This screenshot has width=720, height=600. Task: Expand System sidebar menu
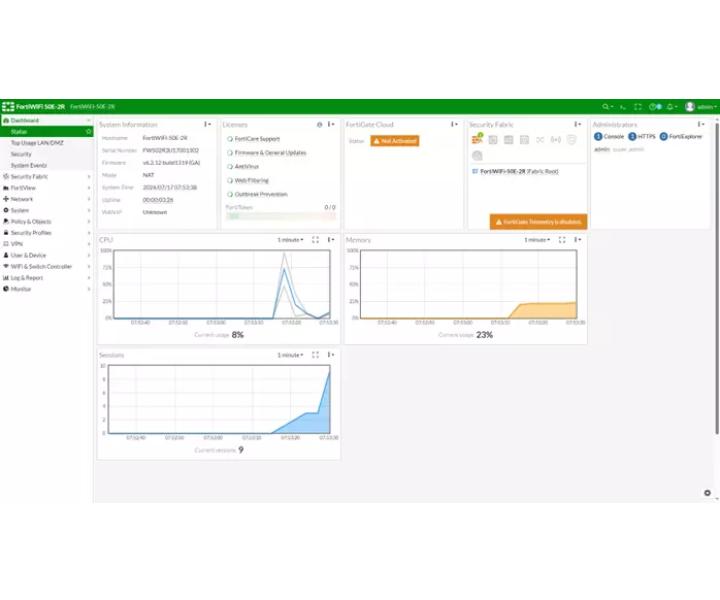(46, 210)
